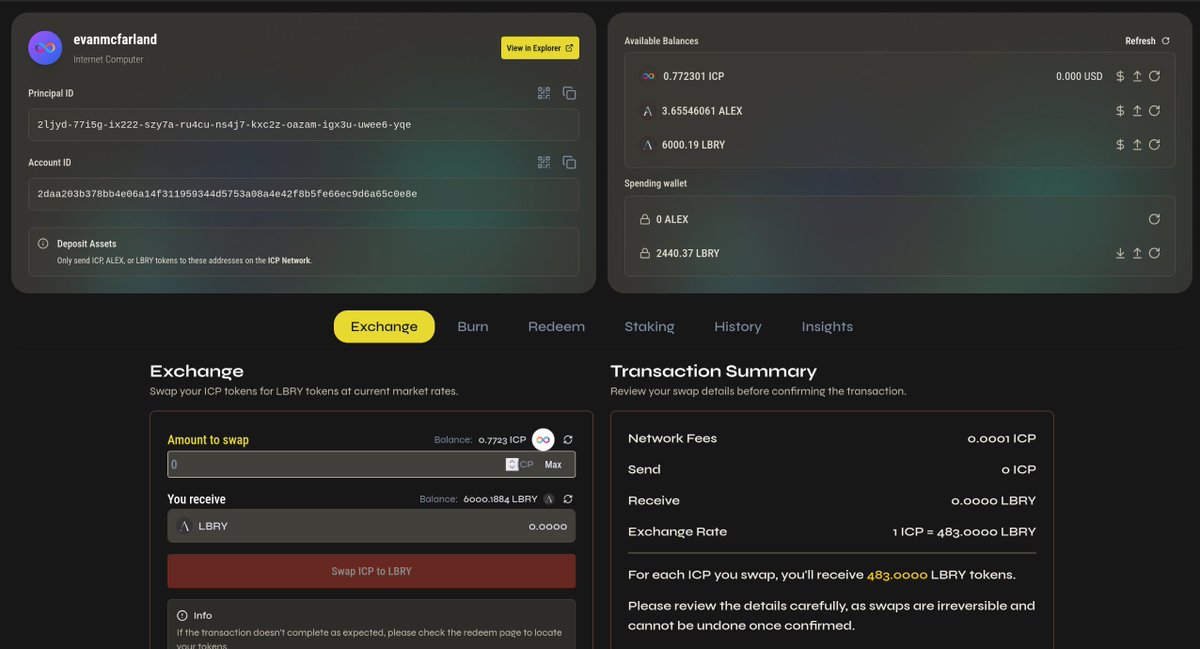Screen dimensions: 1200x649
Task: Click download arrow on 2440.37 LBRY row
Action: click(1120, 253)
